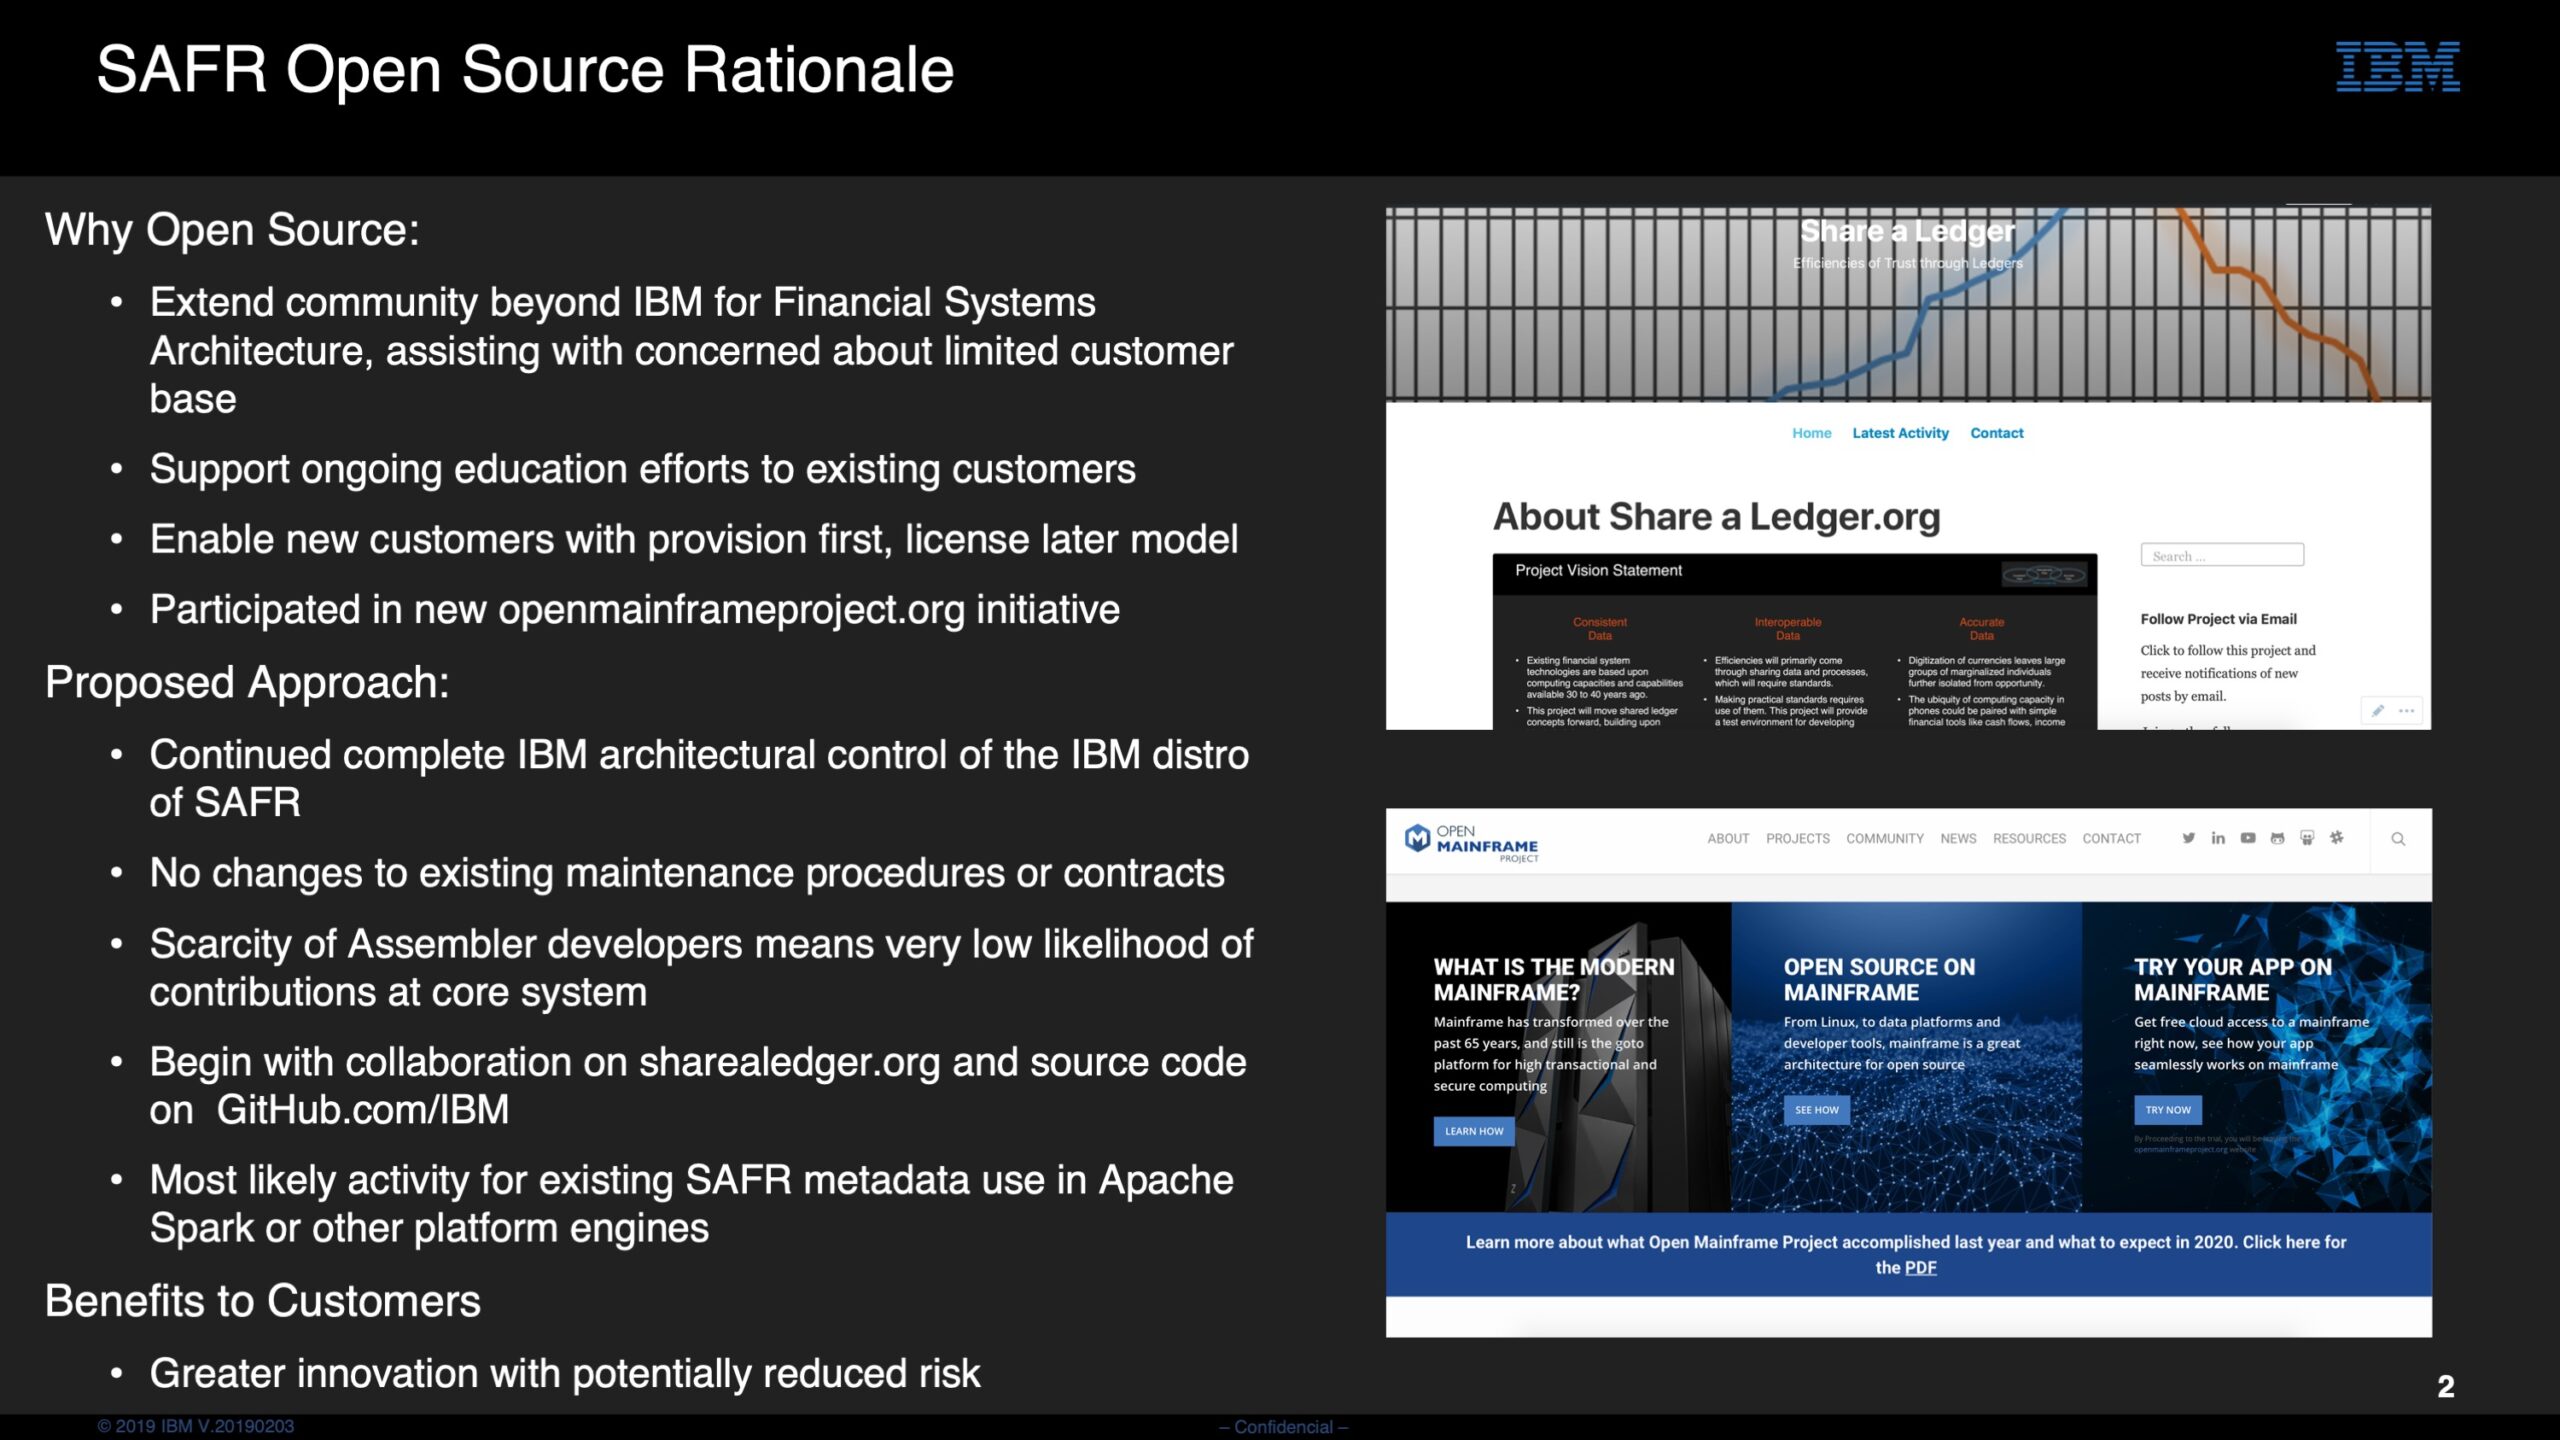Open the NEWS menu item
This screenshot has height=1440, width=2560.
click(x=1958, y=839)
